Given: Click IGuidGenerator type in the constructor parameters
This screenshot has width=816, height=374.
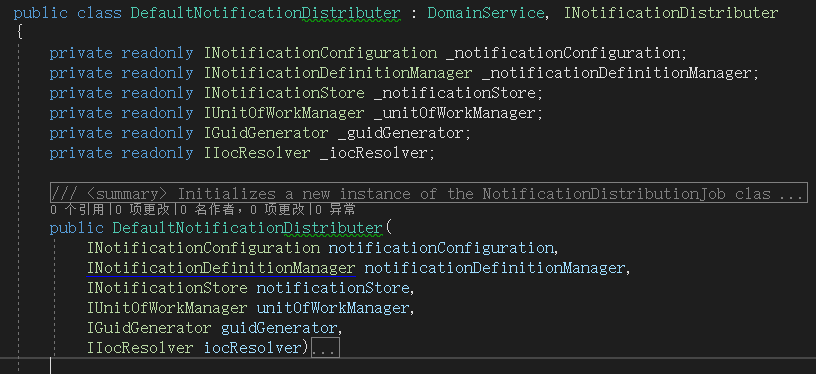Looking at the screenshot, I should pos(149,328).
